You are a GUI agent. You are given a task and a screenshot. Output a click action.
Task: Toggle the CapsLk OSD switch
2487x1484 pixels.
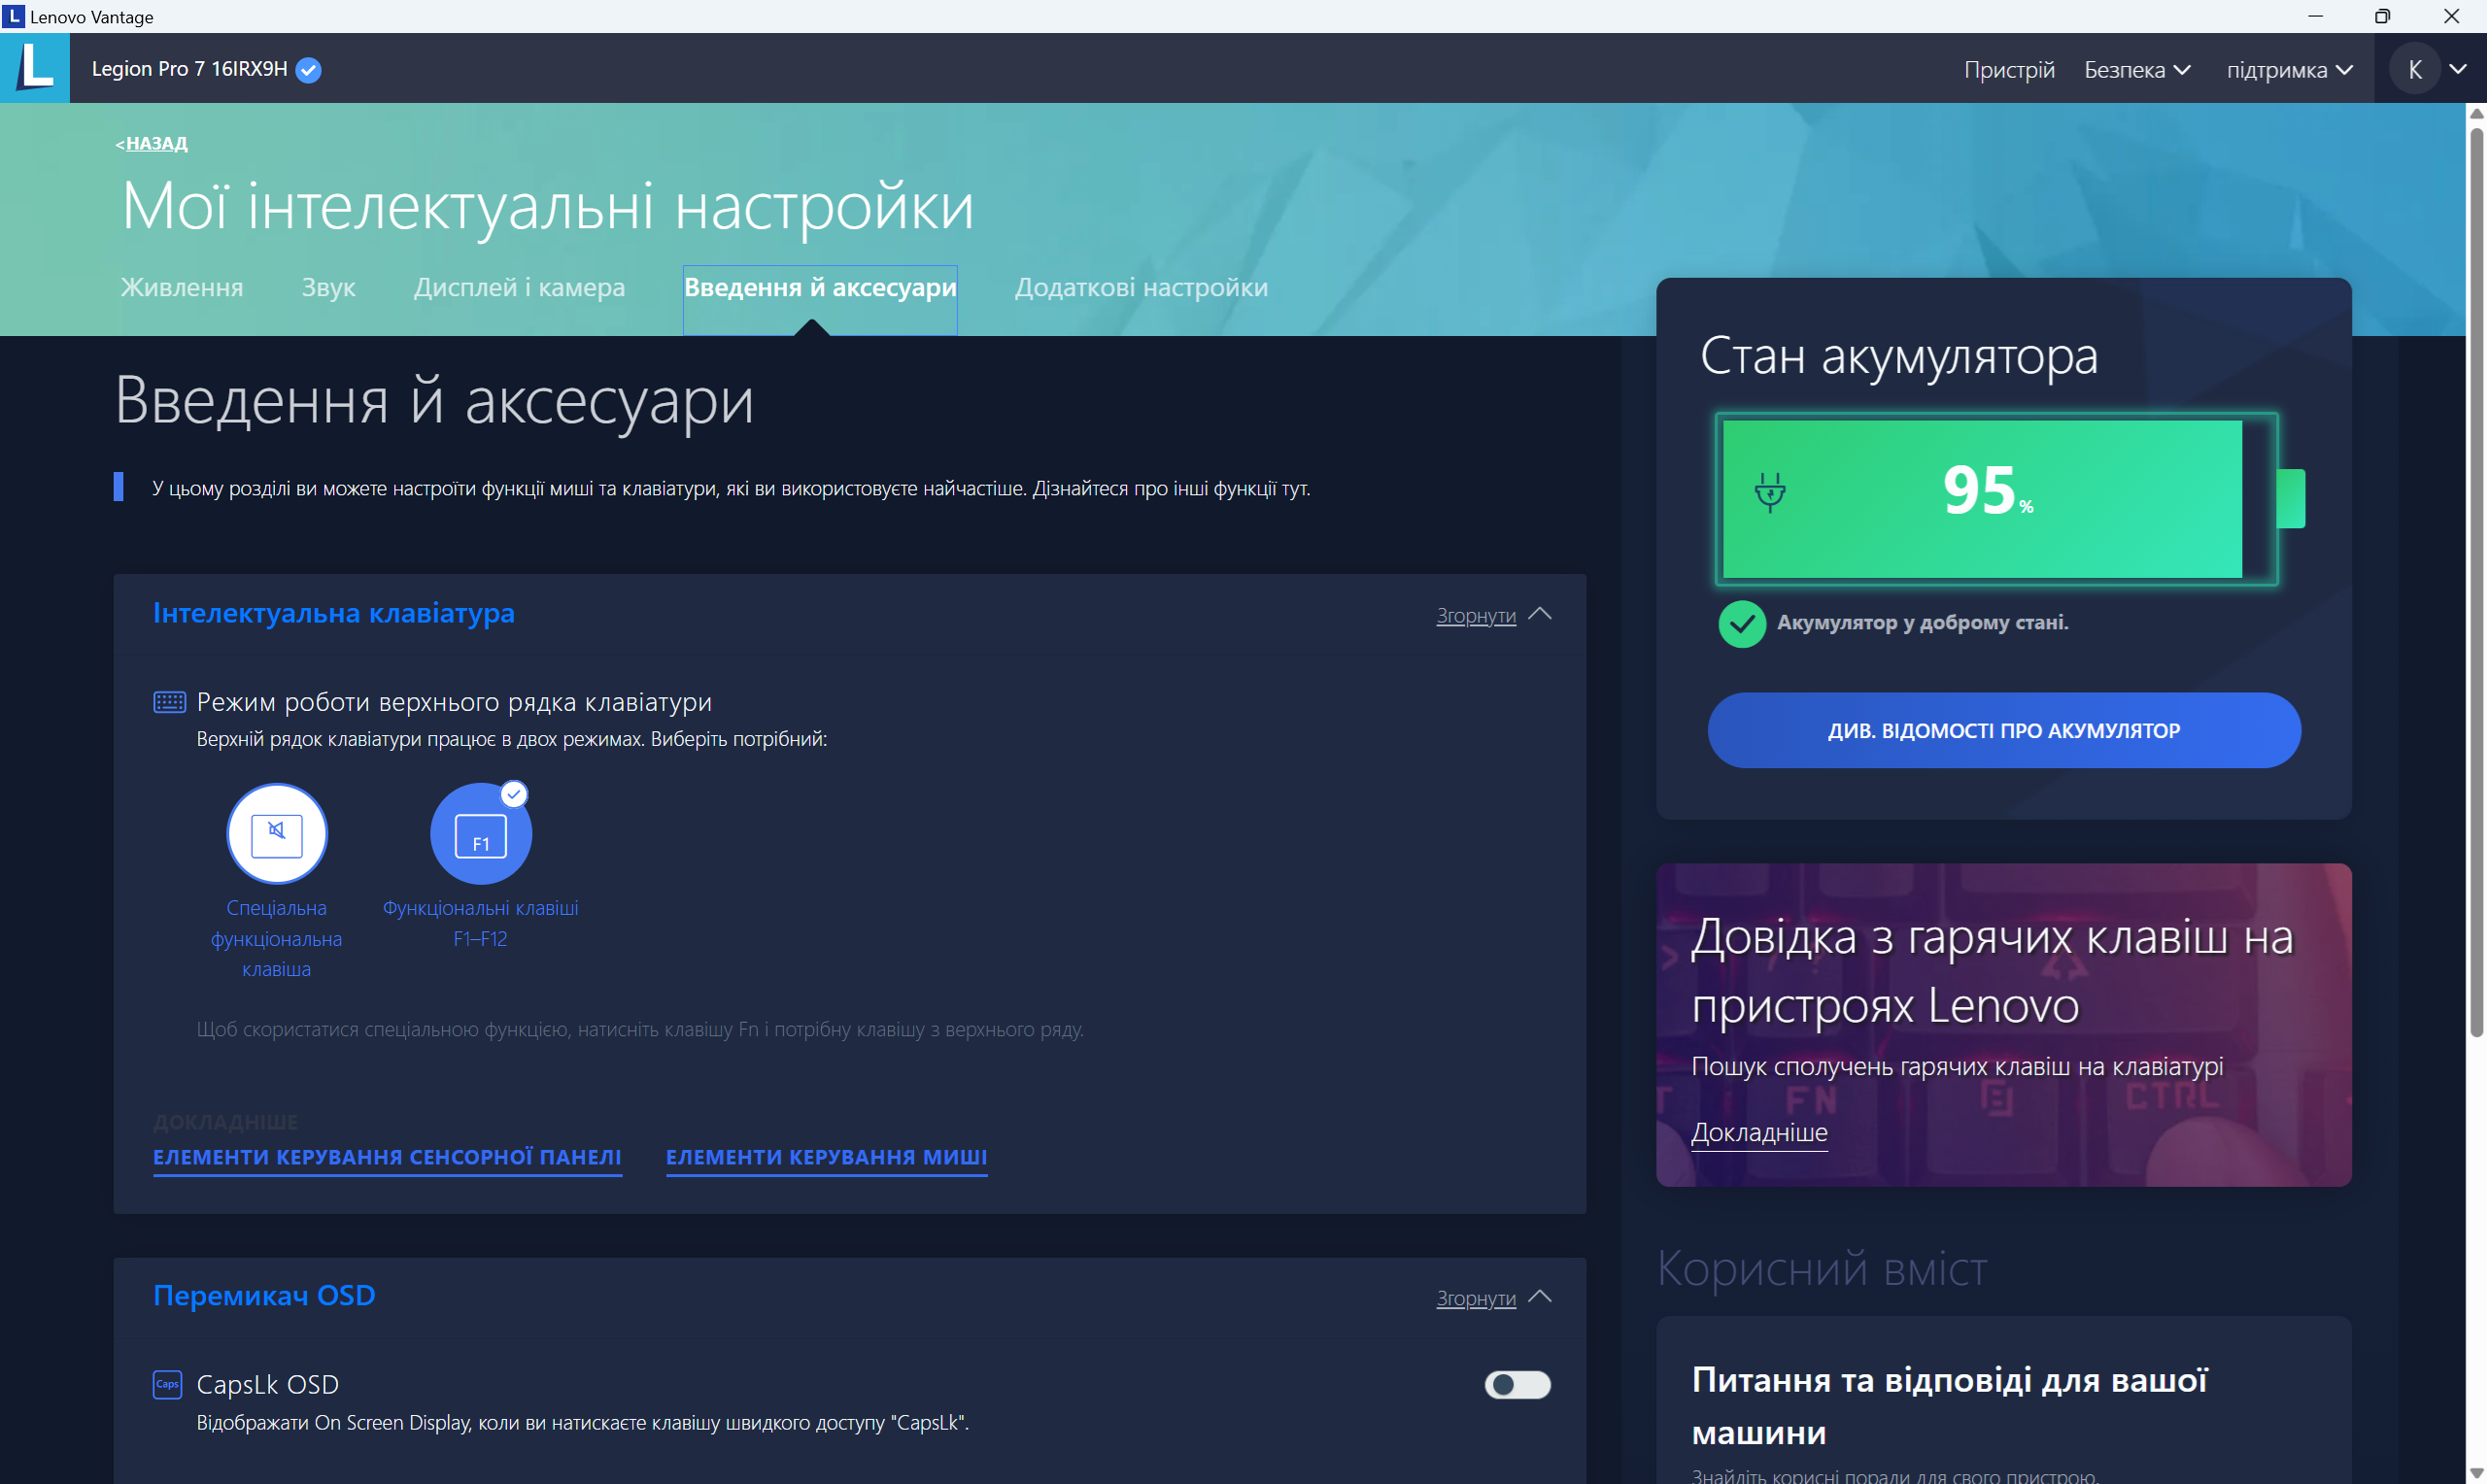[x=1517, y=1384]
